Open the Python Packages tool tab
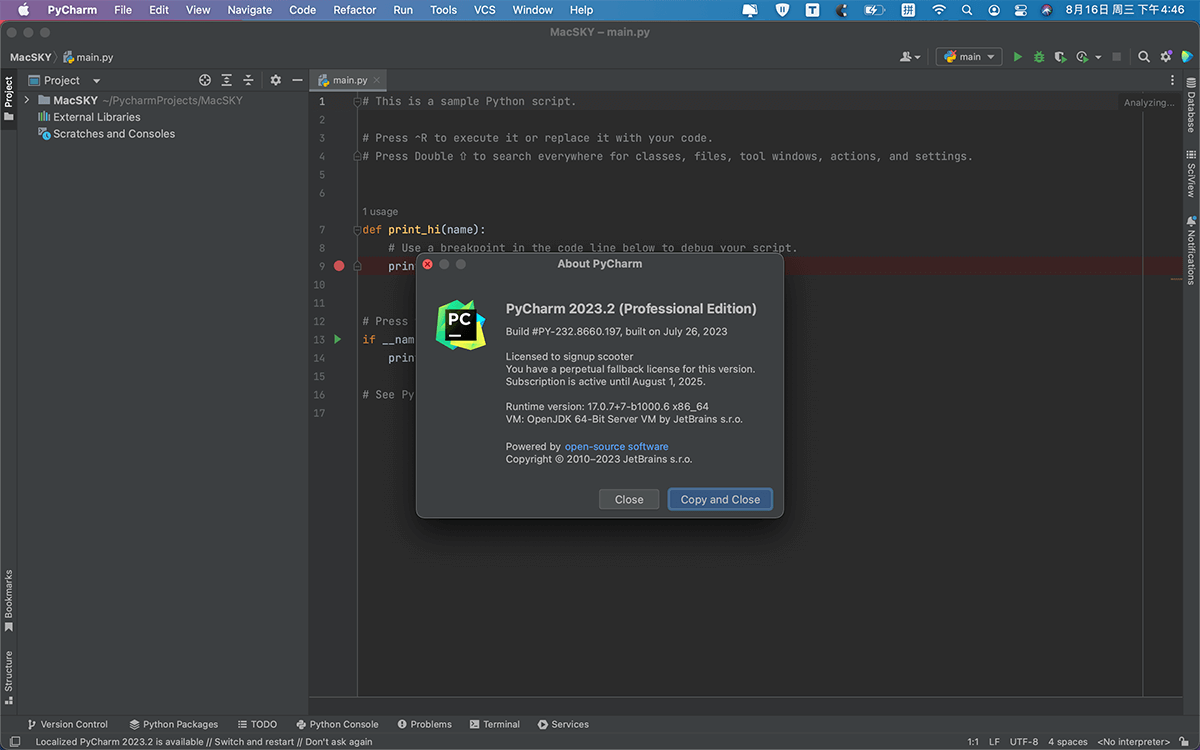Image resolution: width=1200 pixels, height=750 pixels. tap(173, 724)
